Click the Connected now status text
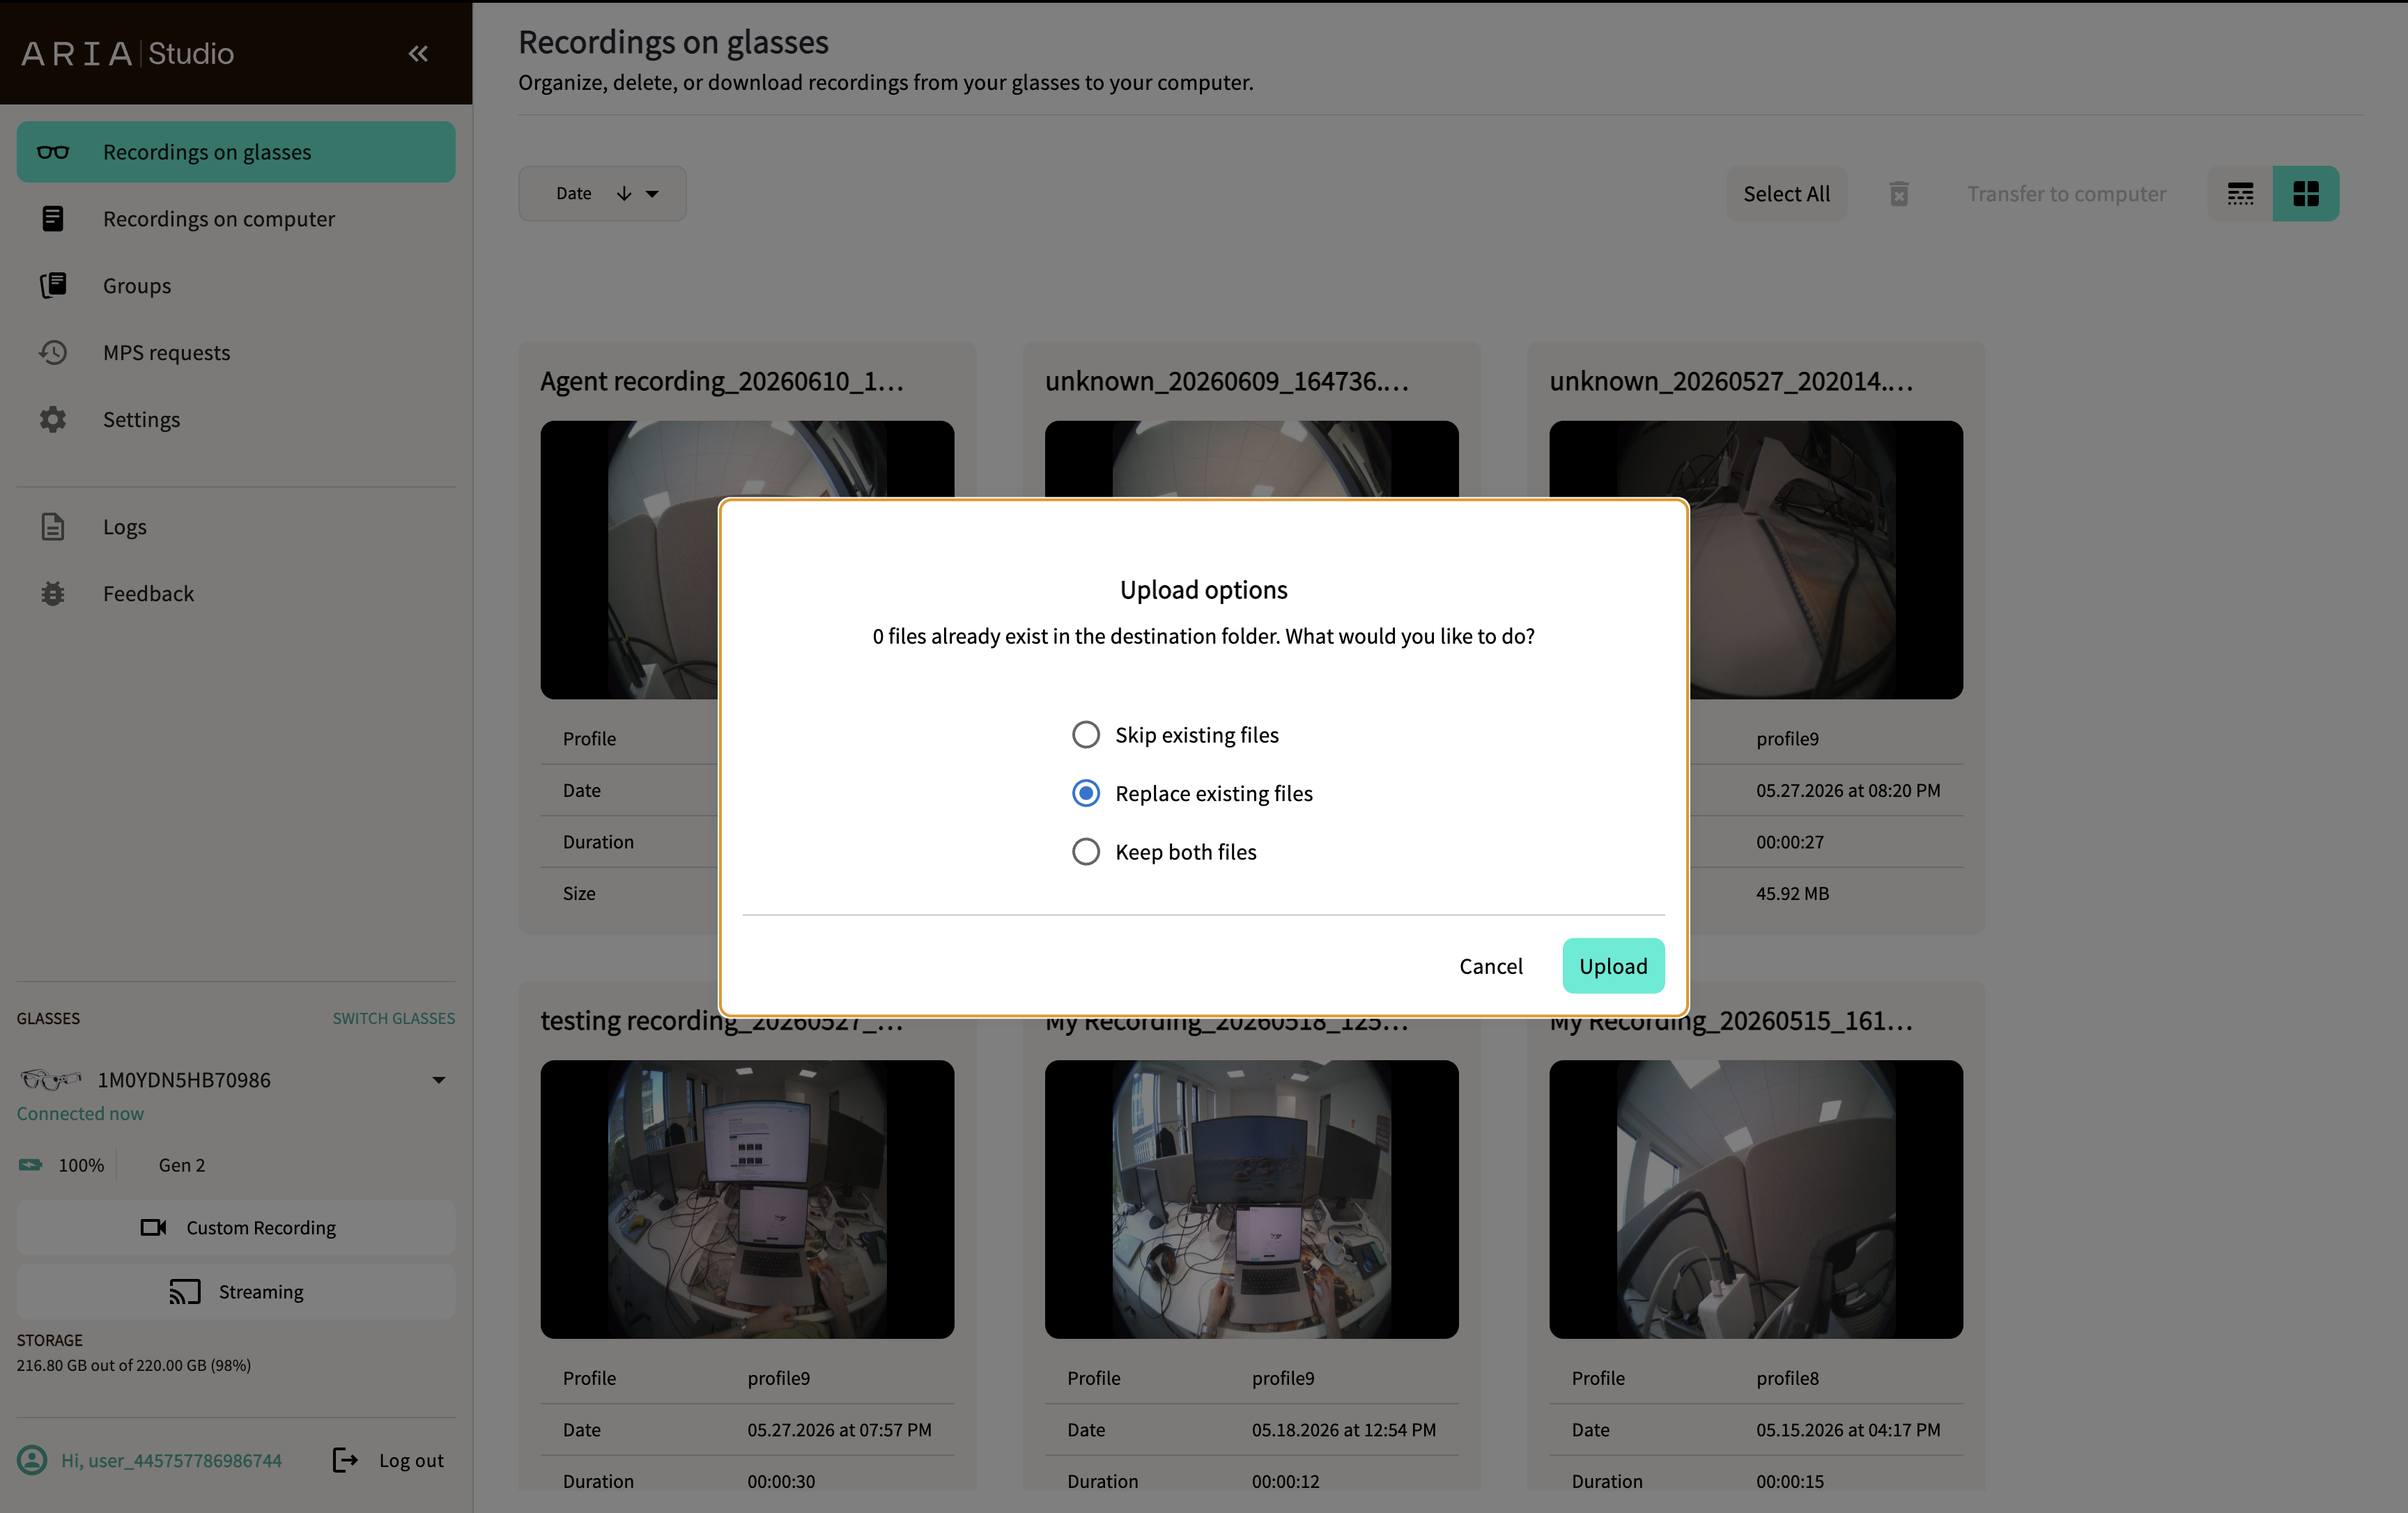Image resolution: width=2408 pixels, height=1513 pixels. 80,1113
